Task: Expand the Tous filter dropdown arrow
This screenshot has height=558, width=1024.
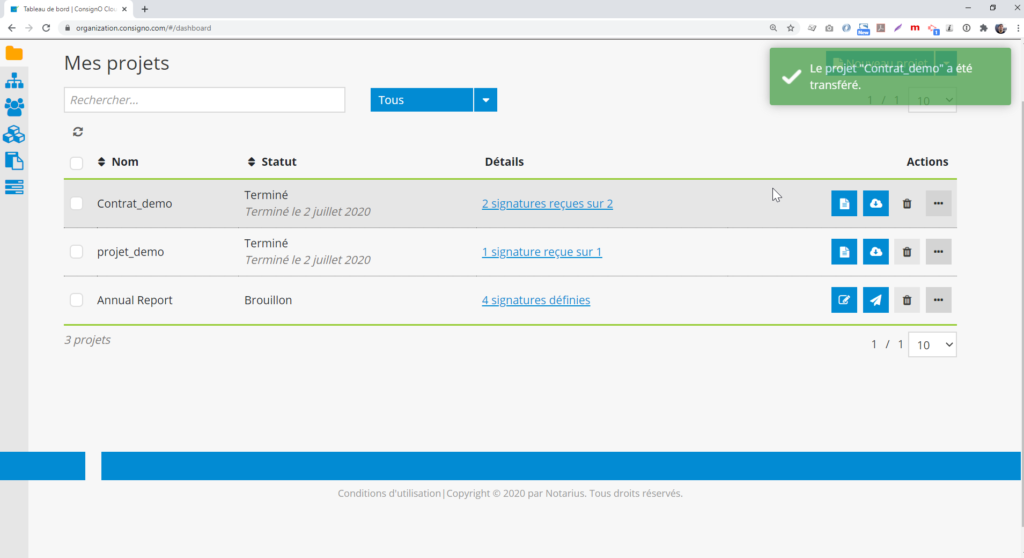Action: pyautogui.click(x=485, y=100)
